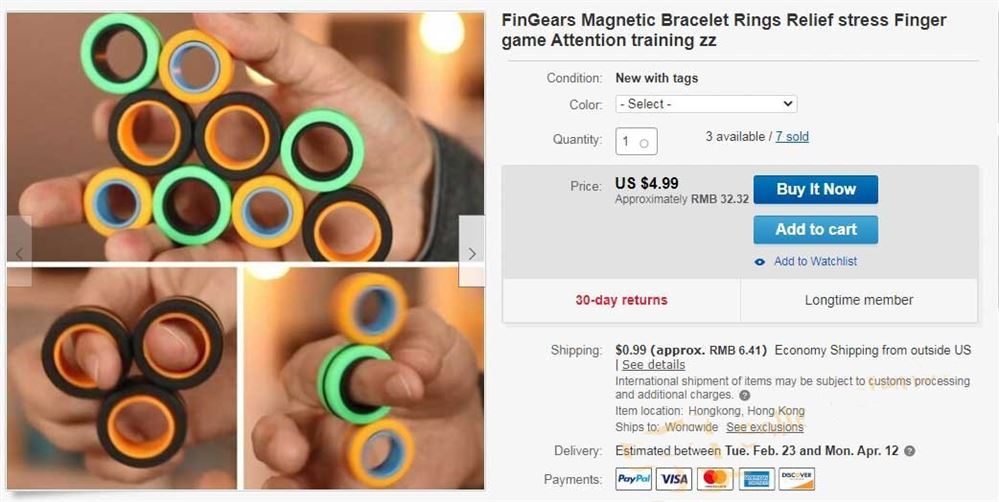Open the 7 sold link
The width and height of the screenshot is (999, 502).
coord(792,136)
